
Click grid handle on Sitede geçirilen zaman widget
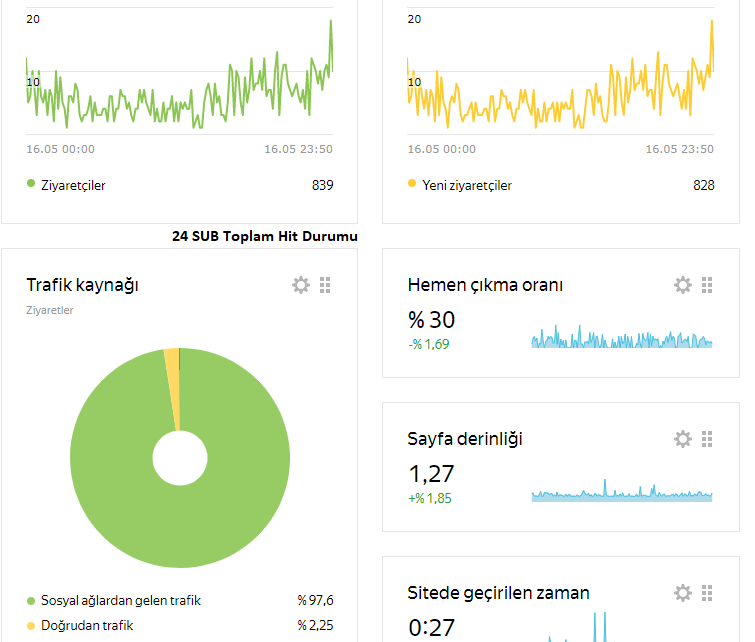707,593
